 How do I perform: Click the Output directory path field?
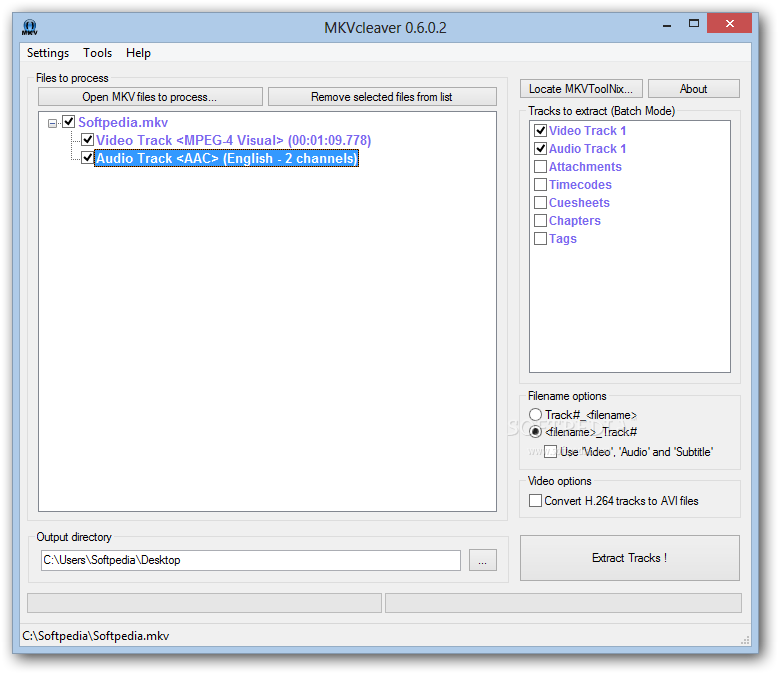point(251,560)
